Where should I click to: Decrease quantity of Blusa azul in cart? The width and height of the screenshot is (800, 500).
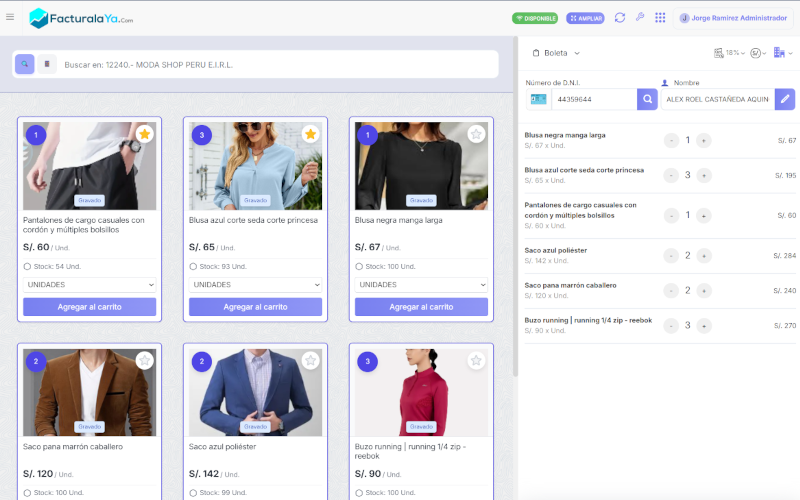(x=671, y=176)
